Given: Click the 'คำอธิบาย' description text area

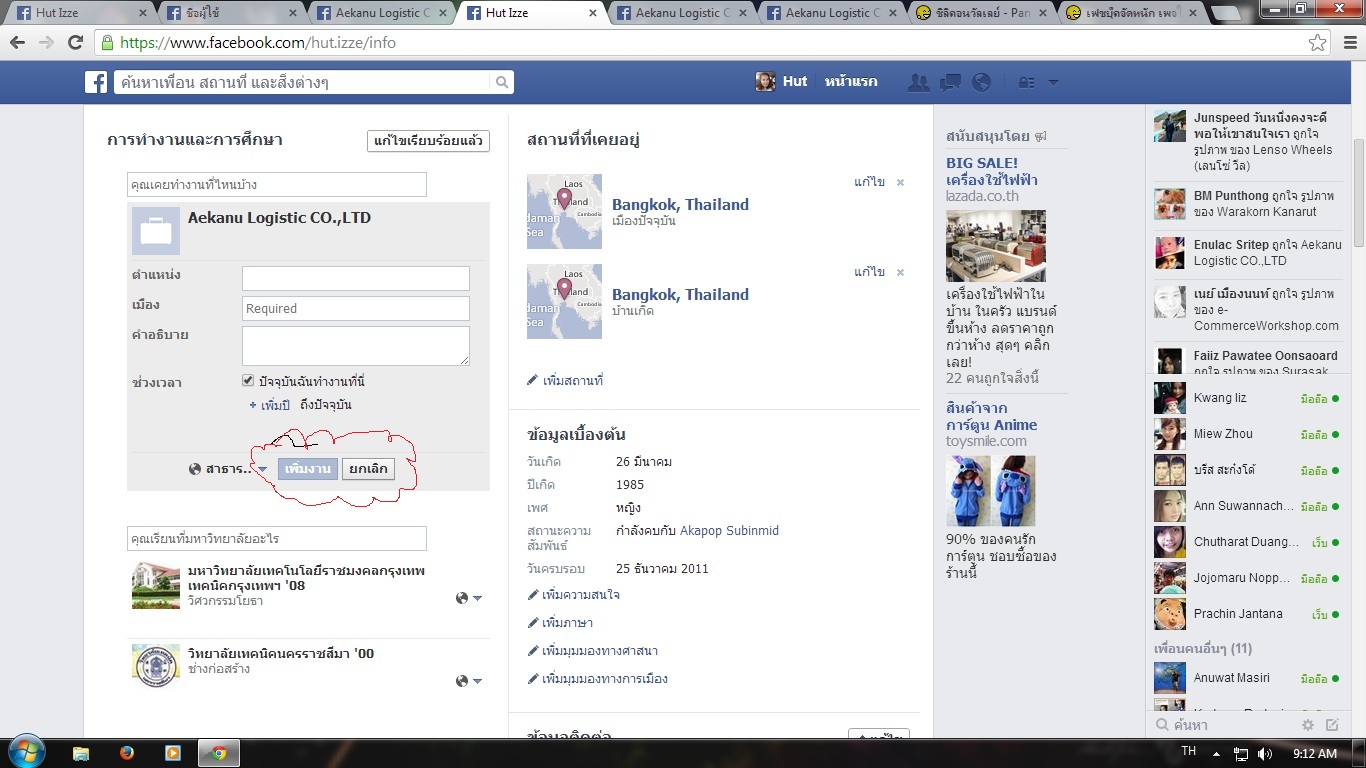Looking at the screenshot, I should click(356, 346).
